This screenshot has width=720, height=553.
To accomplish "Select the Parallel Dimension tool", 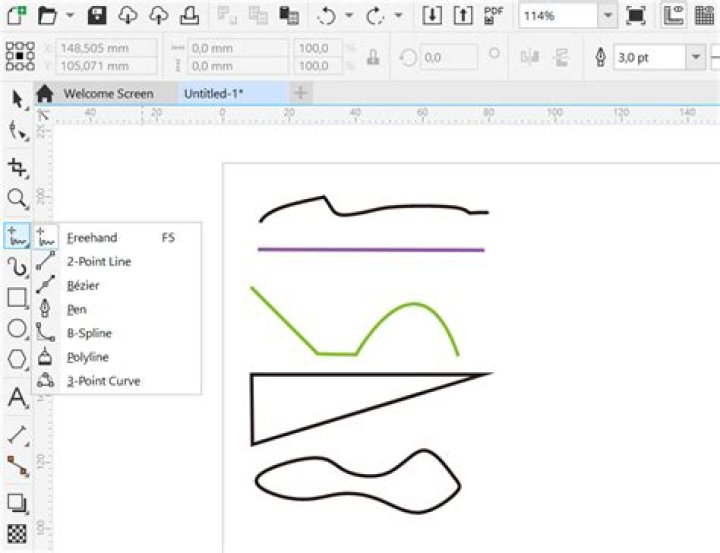I will [x=17, y=434].
